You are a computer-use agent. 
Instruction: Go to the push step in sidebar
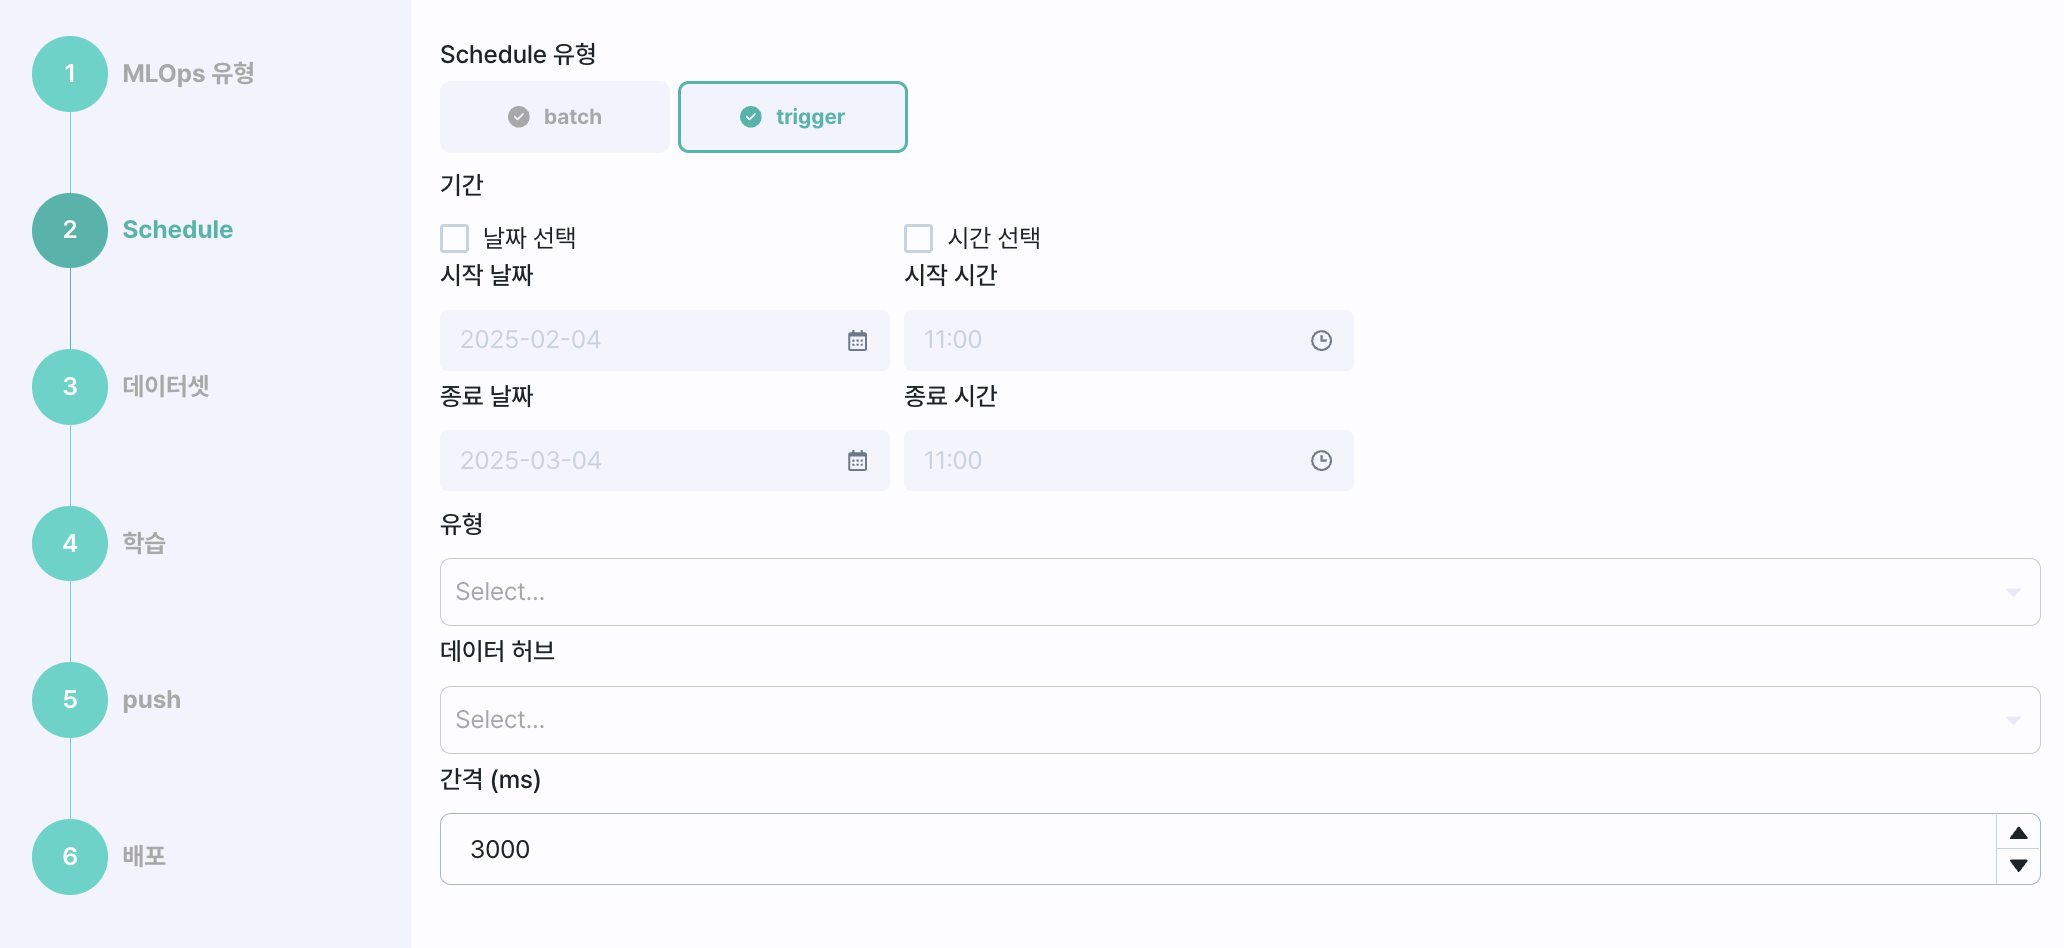click(x=151, y=700)
